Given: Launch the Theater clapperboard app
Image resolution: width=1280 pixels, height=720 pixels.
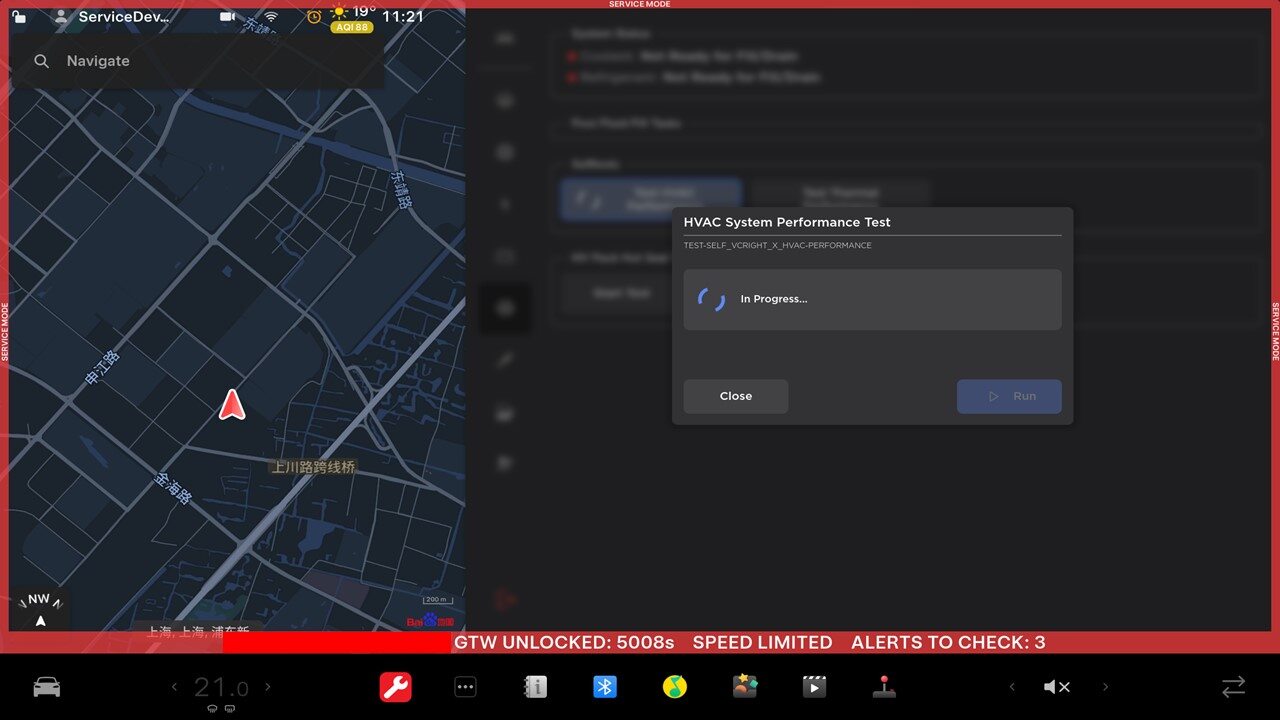Looking at the screenshot, I should (x=814, y=687).
